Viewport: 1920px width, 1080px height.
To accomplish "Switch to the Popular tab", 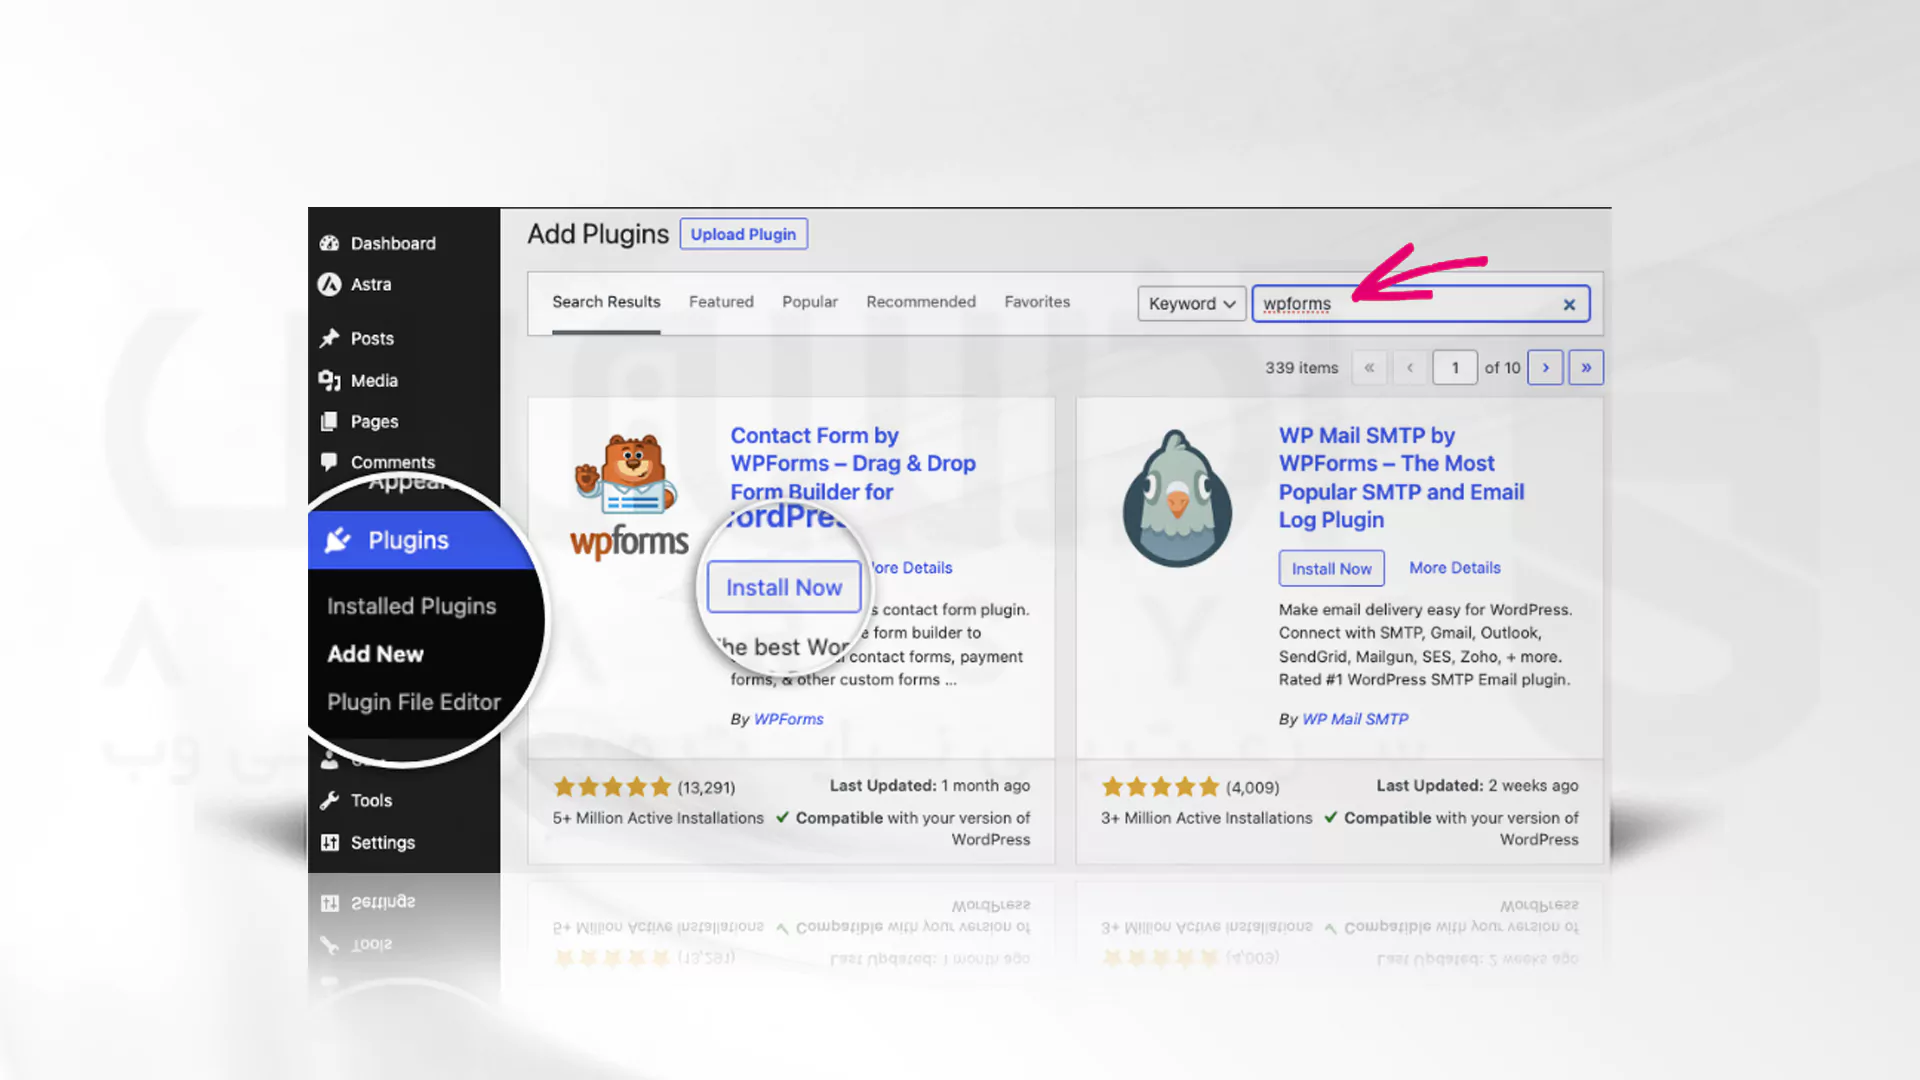I will point(810,301).
